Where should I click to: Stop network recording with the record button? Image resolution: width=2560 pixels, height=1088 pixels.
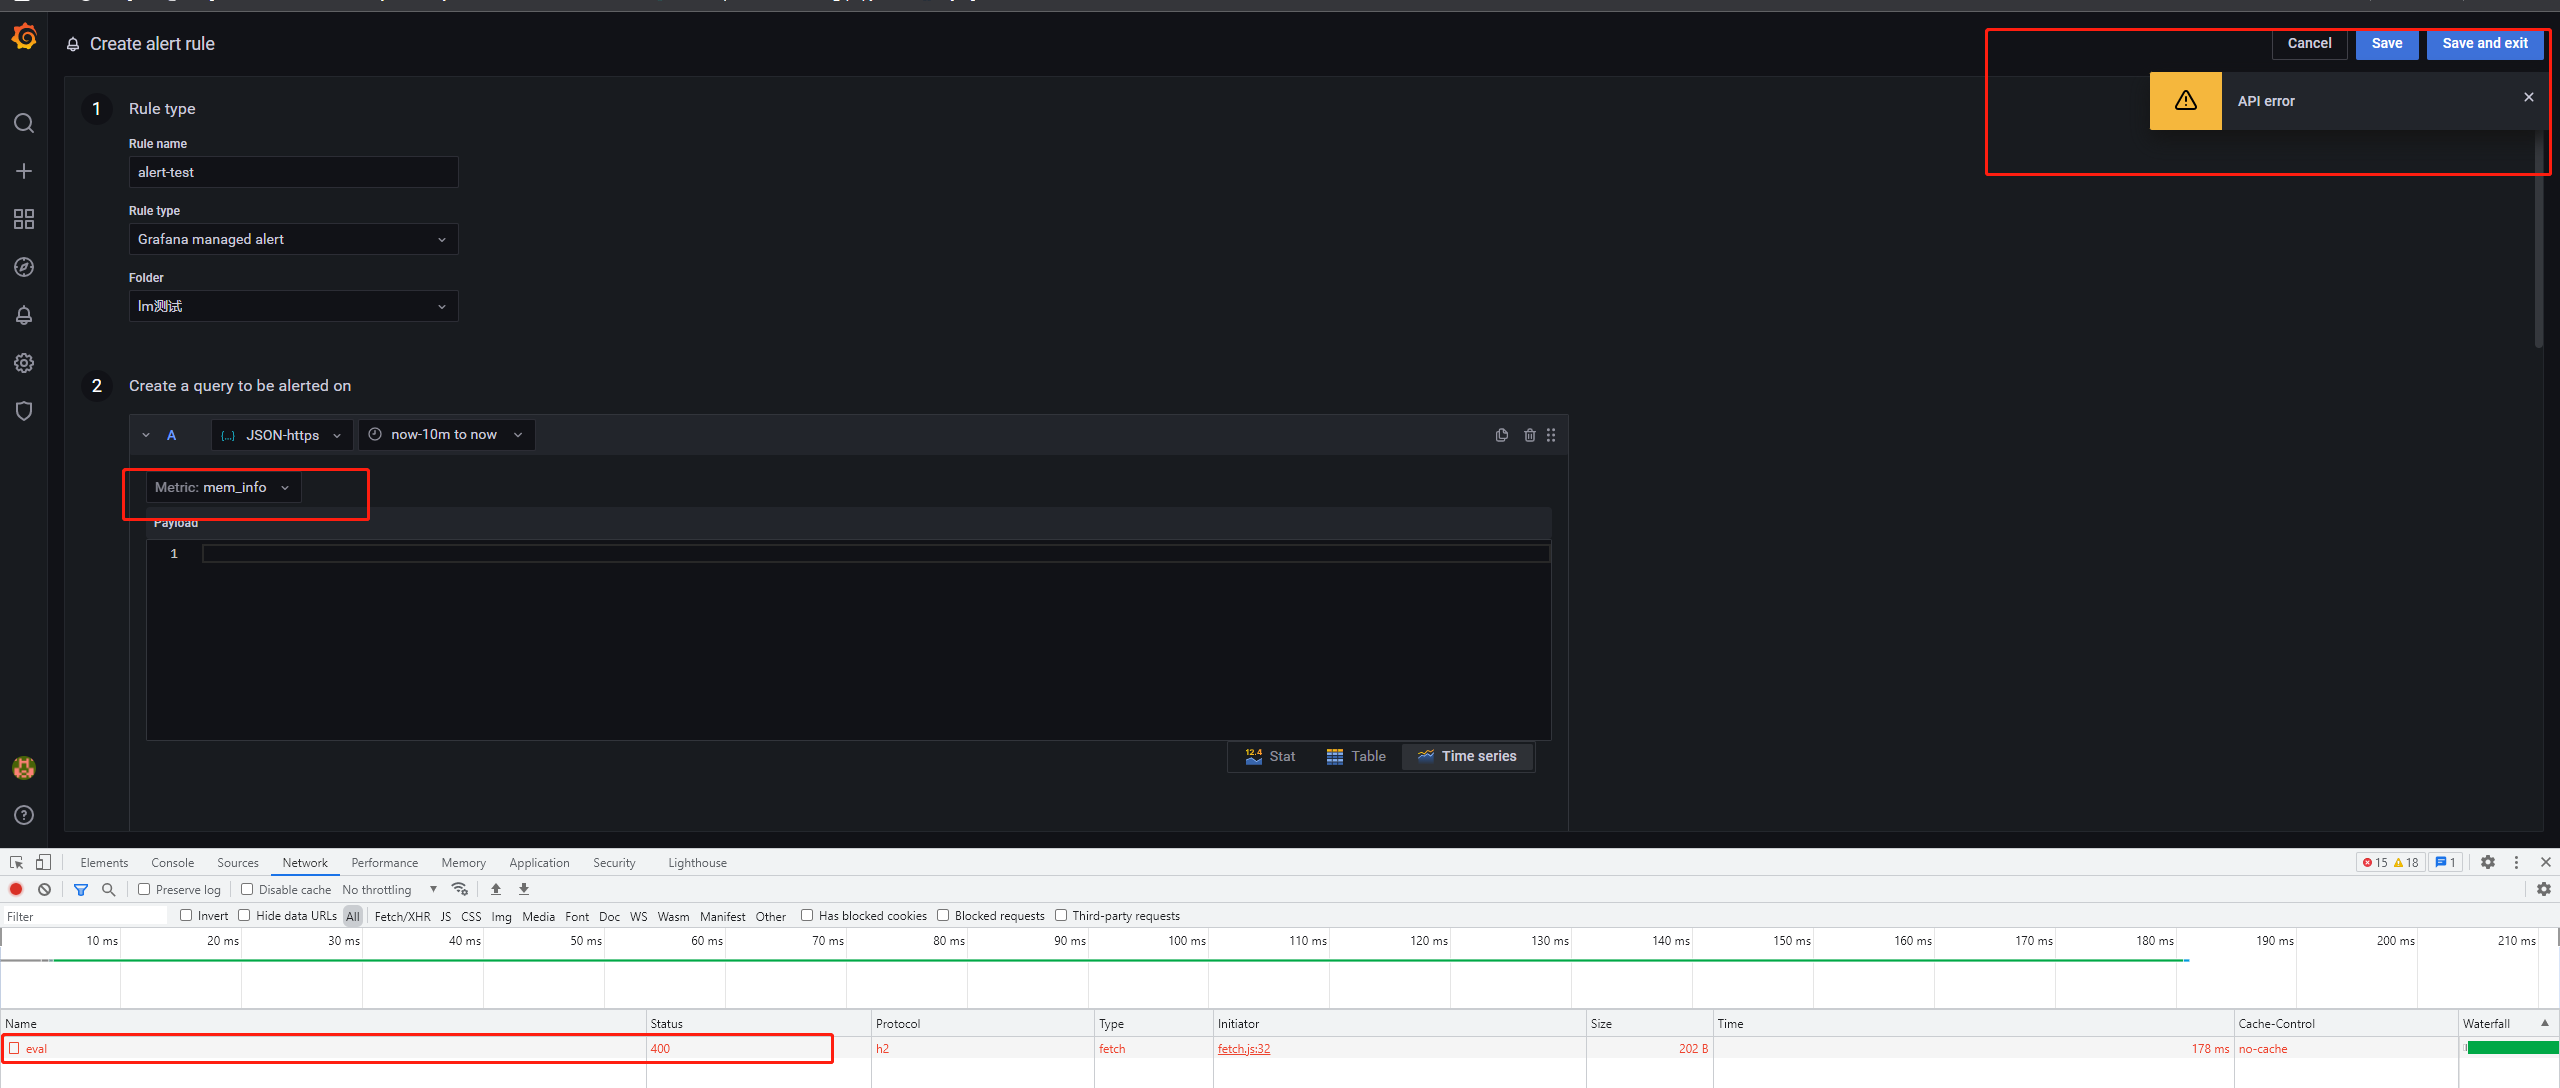tap(16, 889)
